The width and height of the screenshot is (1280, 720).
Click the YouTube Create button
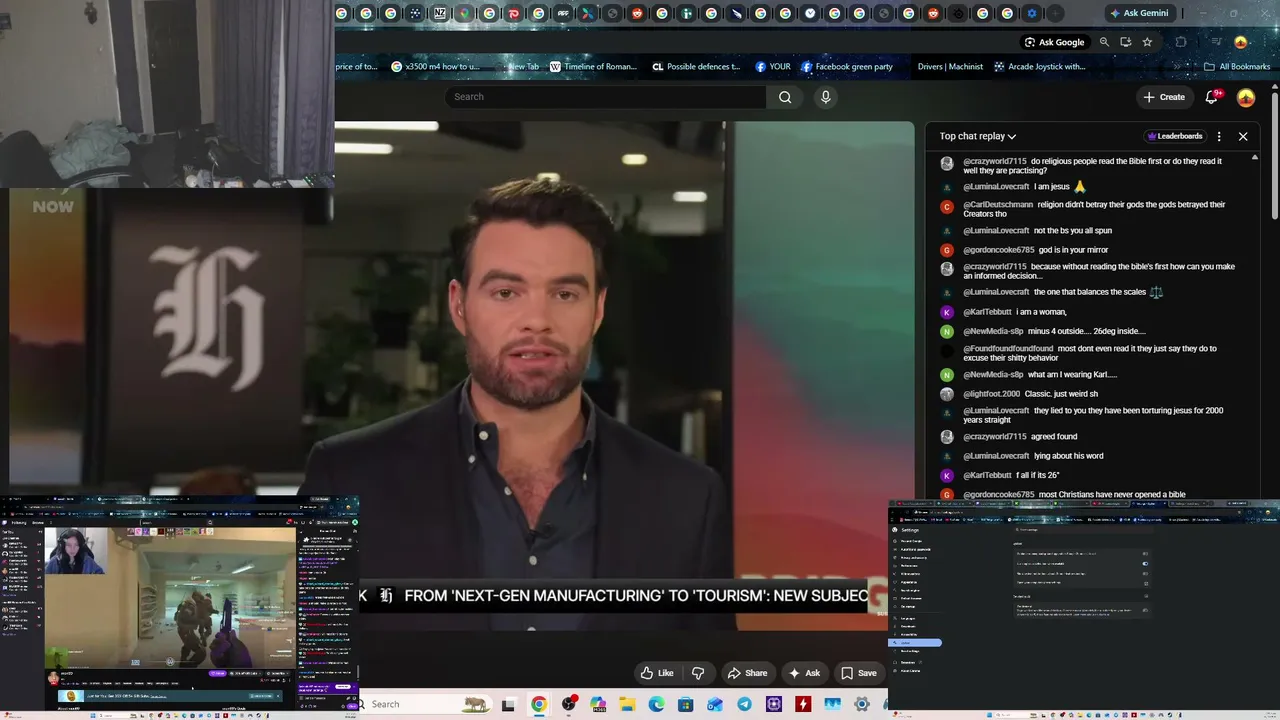[1164, 97]
